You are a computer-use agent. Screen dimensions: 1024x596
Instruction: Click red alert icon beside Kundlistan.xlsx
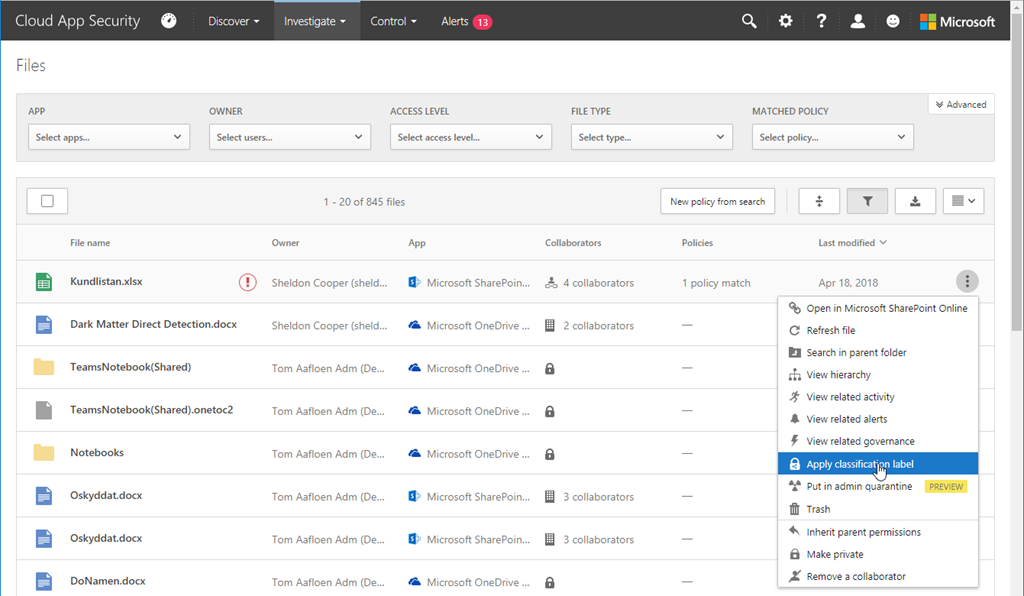coord(247,283)
